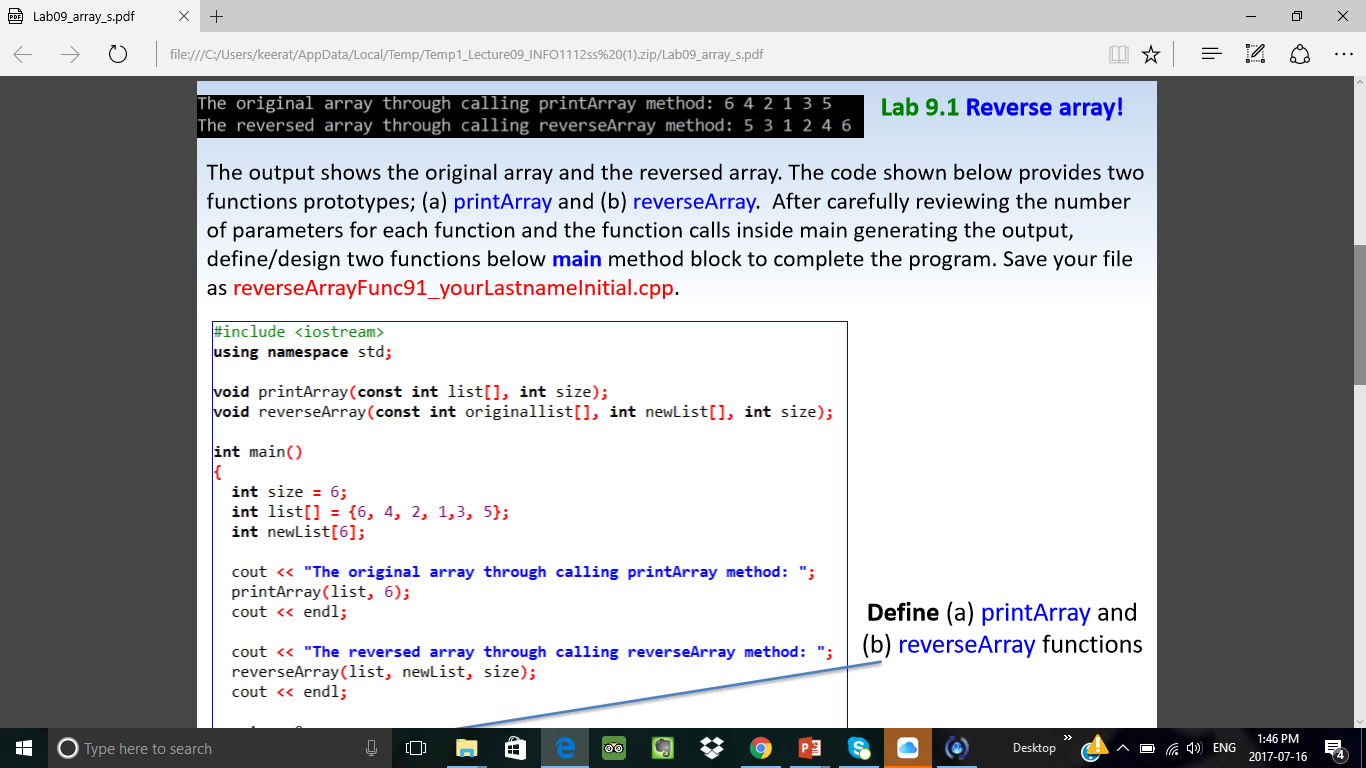1366x768 pixels.
Task: Open a new tab with plus button
Action: (x=216, y=16)
